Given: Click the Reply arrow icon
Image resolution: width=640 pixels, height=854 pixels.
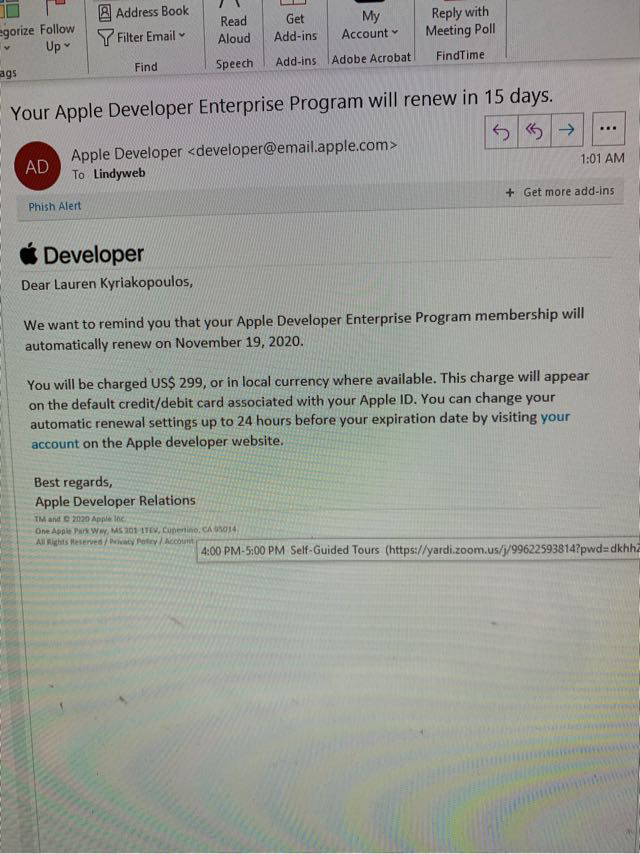Looking at the screenshot, I should click(501, 131).
